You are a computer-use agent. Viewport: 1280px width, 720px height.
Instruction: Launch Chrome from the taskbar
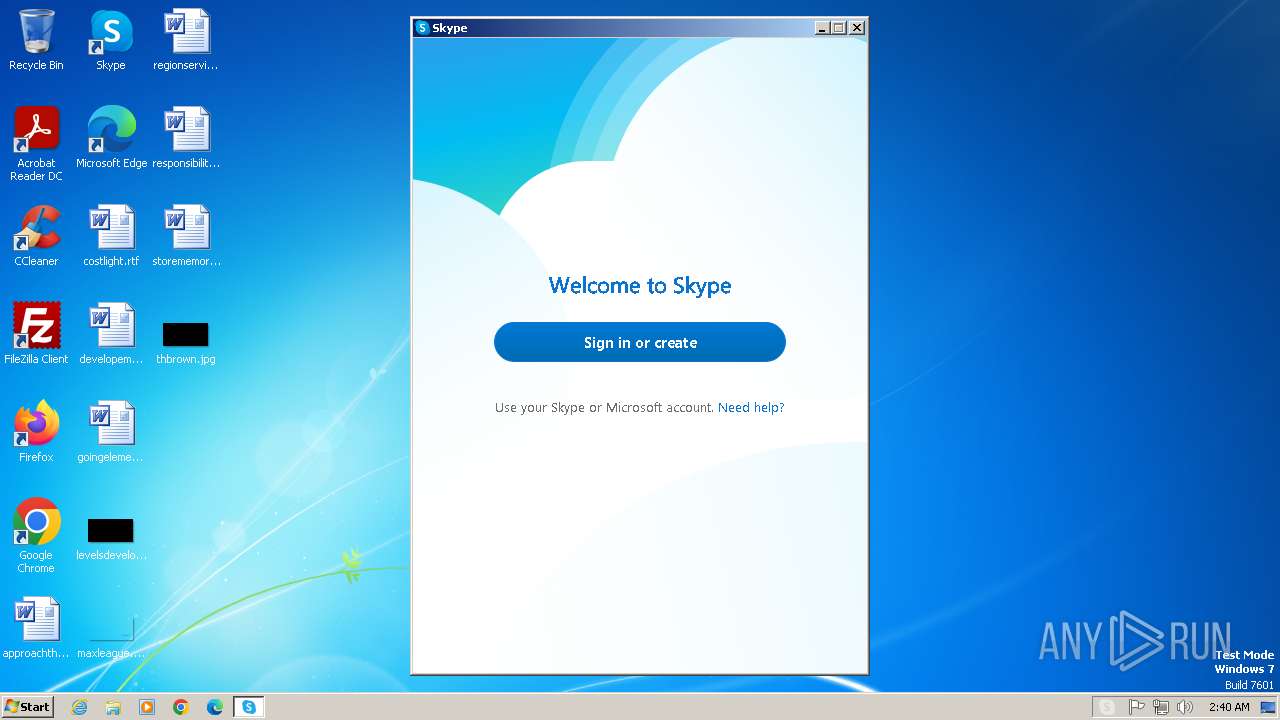coord(181,707)
